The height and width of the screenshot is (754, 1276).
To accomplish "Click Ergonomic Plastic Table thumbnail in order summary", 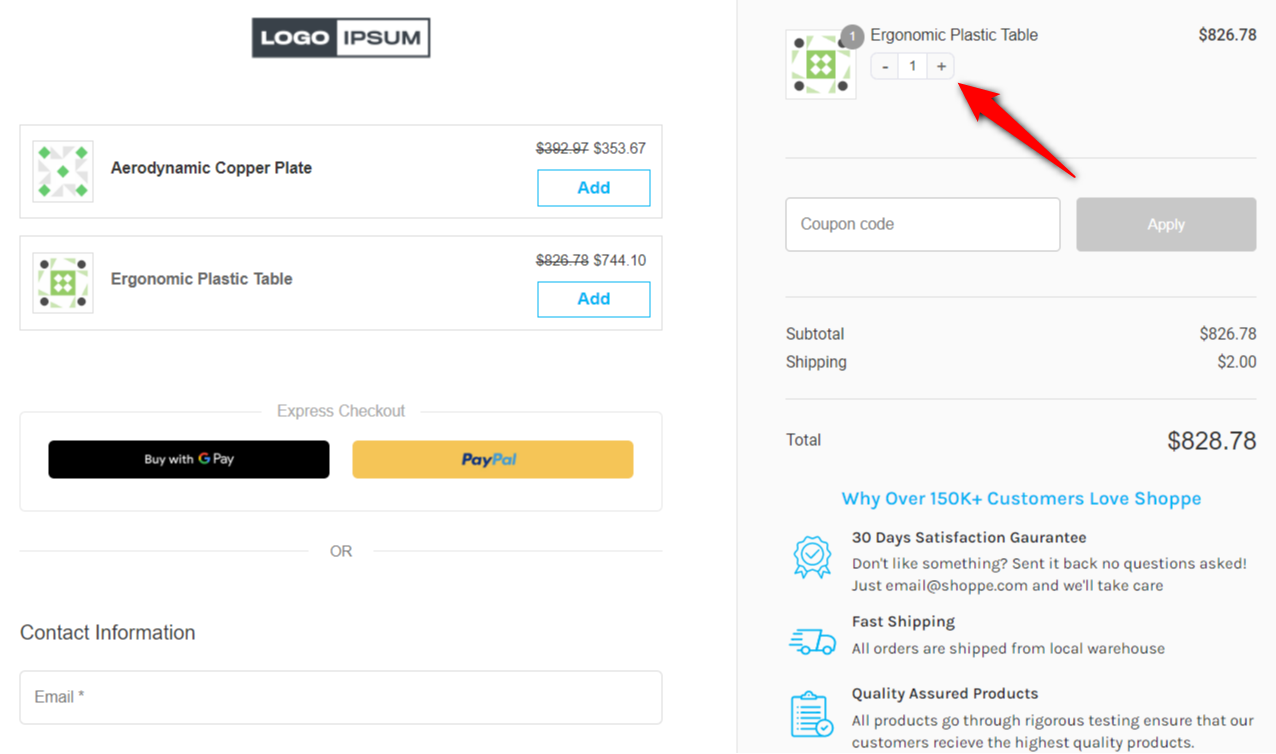I will click(821, 65).
